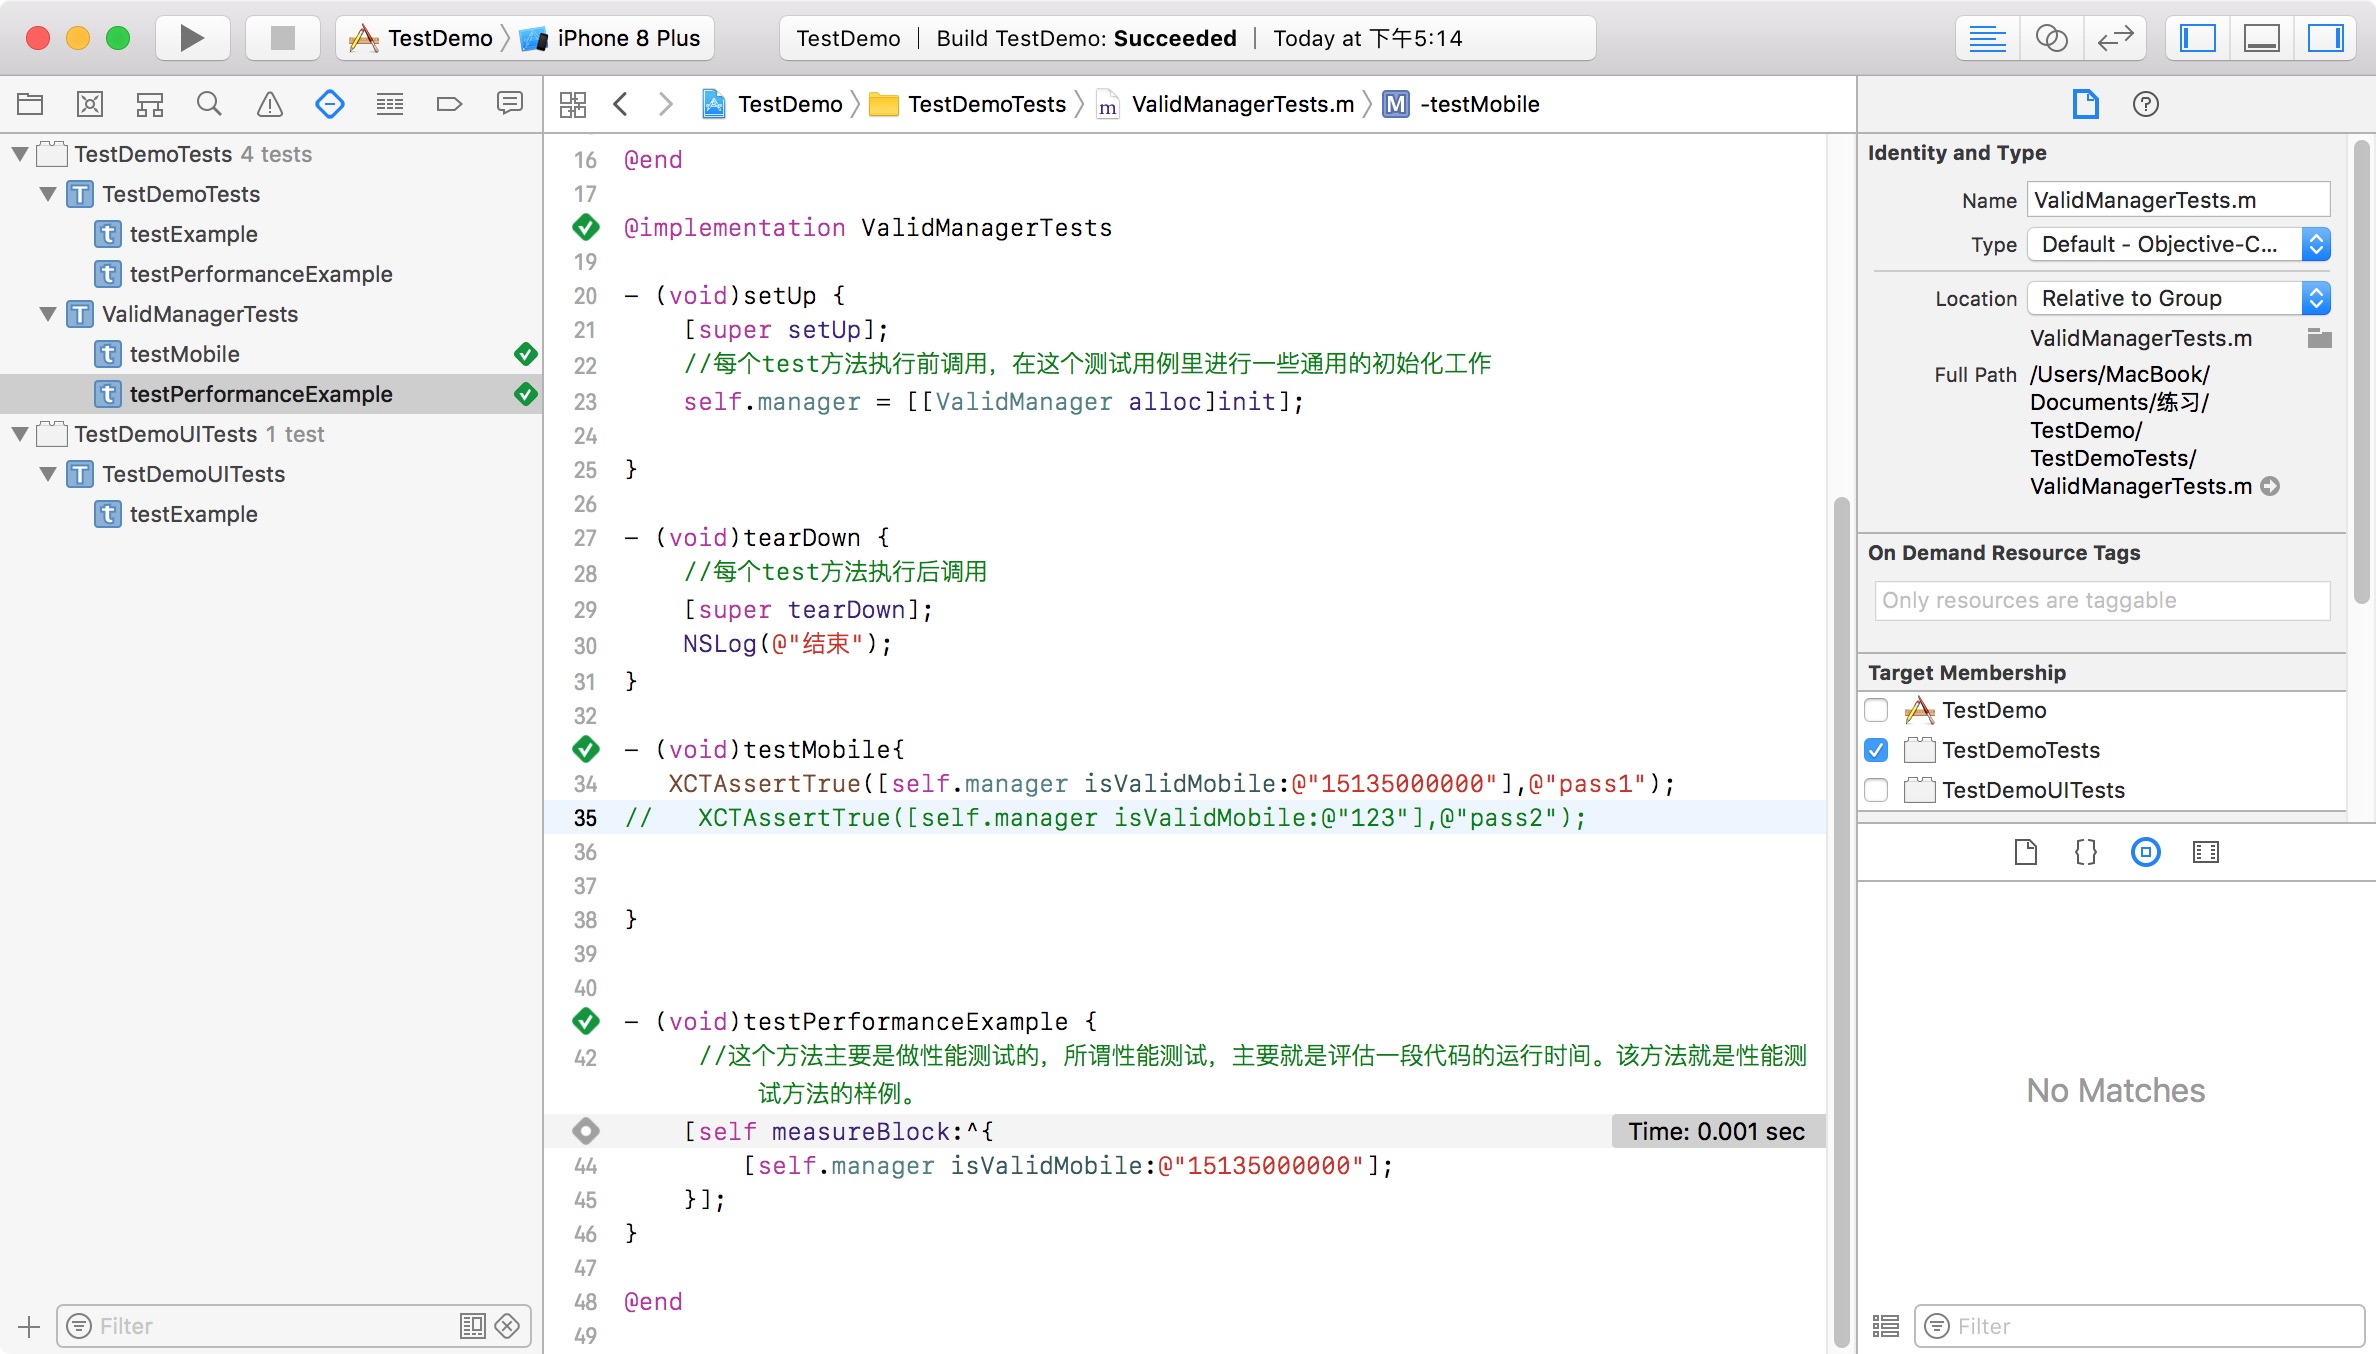Edit the Name field ValidManagerTests.m
Viewport: 2376px width, 1354px height.
[x=2179, y=200]
